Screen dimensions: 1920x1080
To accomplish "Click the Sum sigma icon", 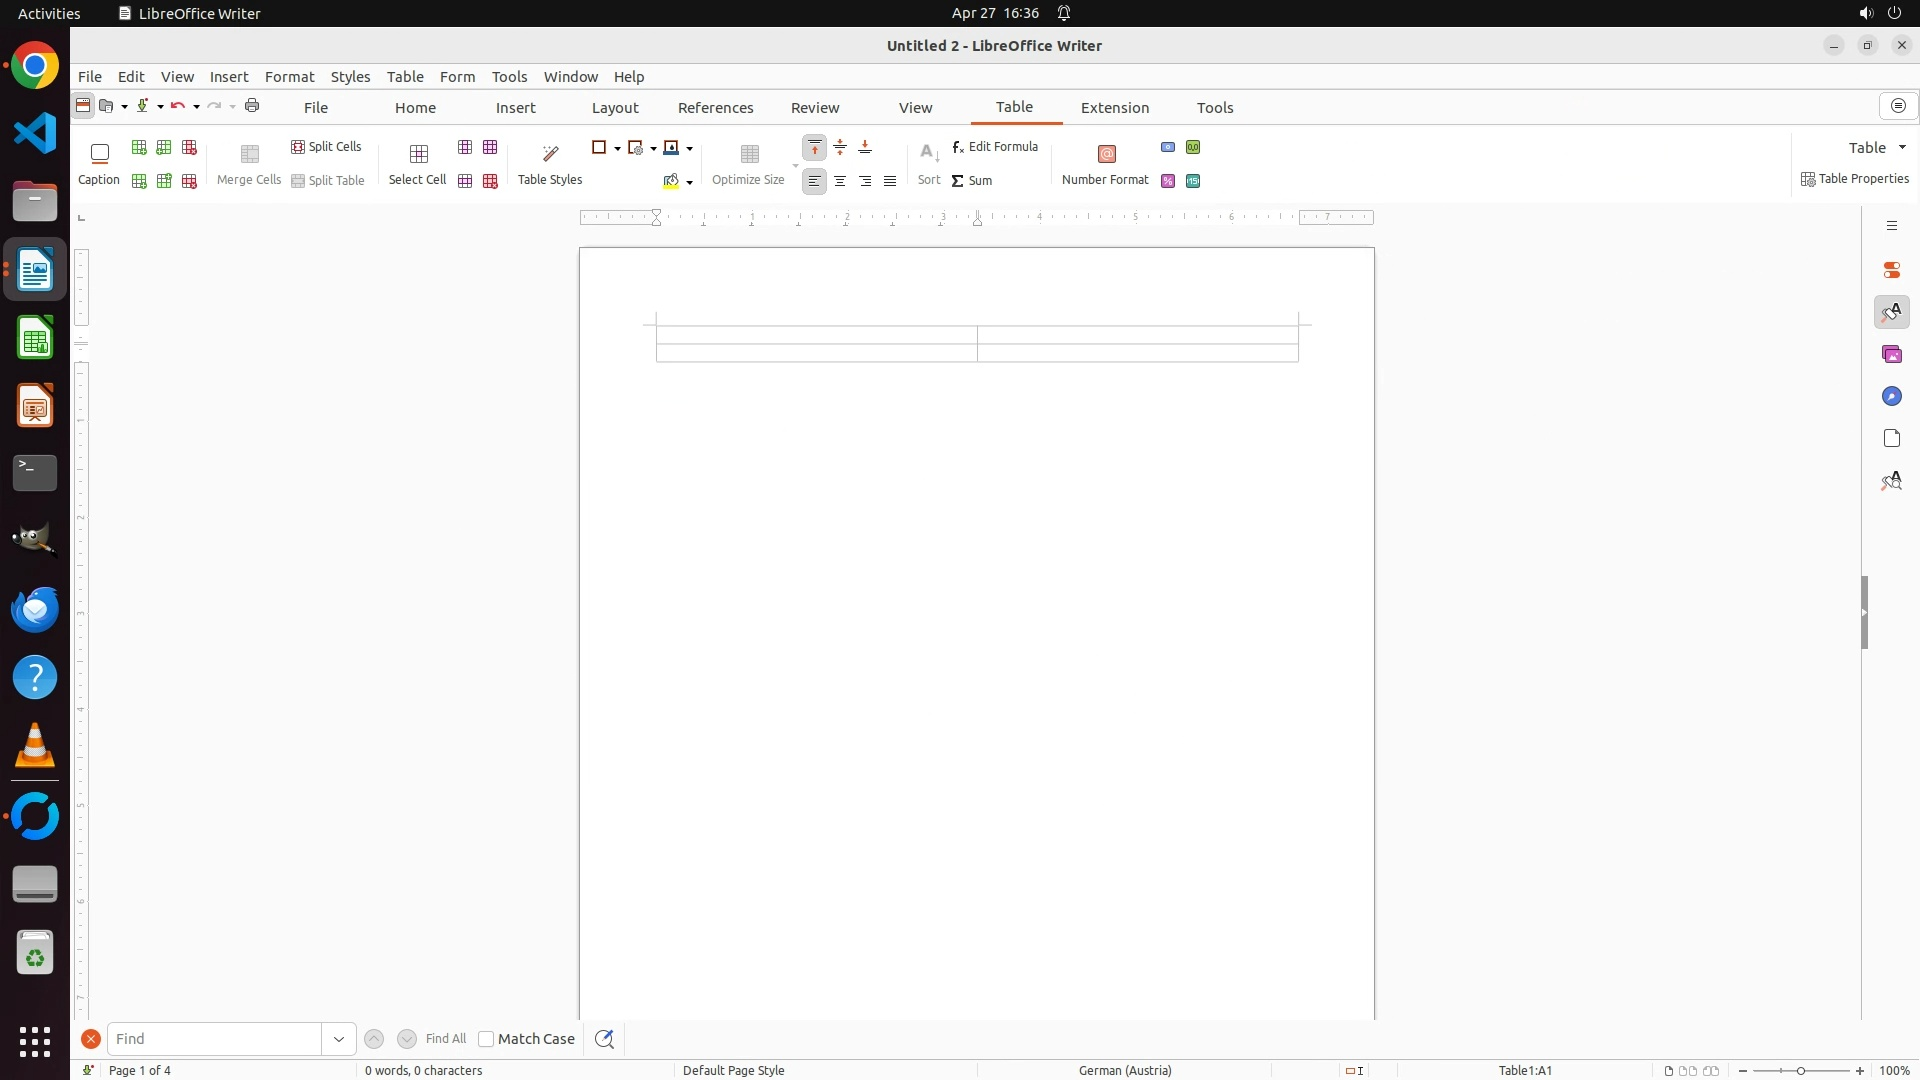I will click(x=958, y=181).
